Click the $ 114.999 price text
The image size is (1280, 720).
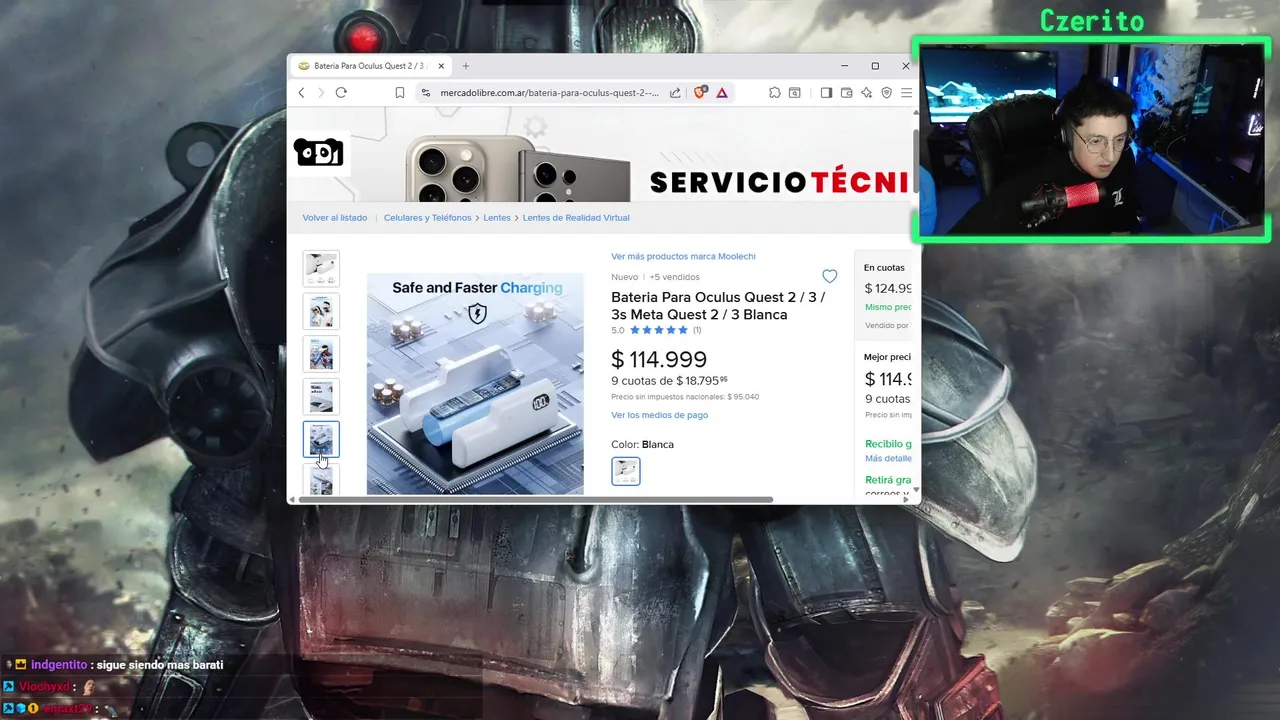(x=659, y=359)
